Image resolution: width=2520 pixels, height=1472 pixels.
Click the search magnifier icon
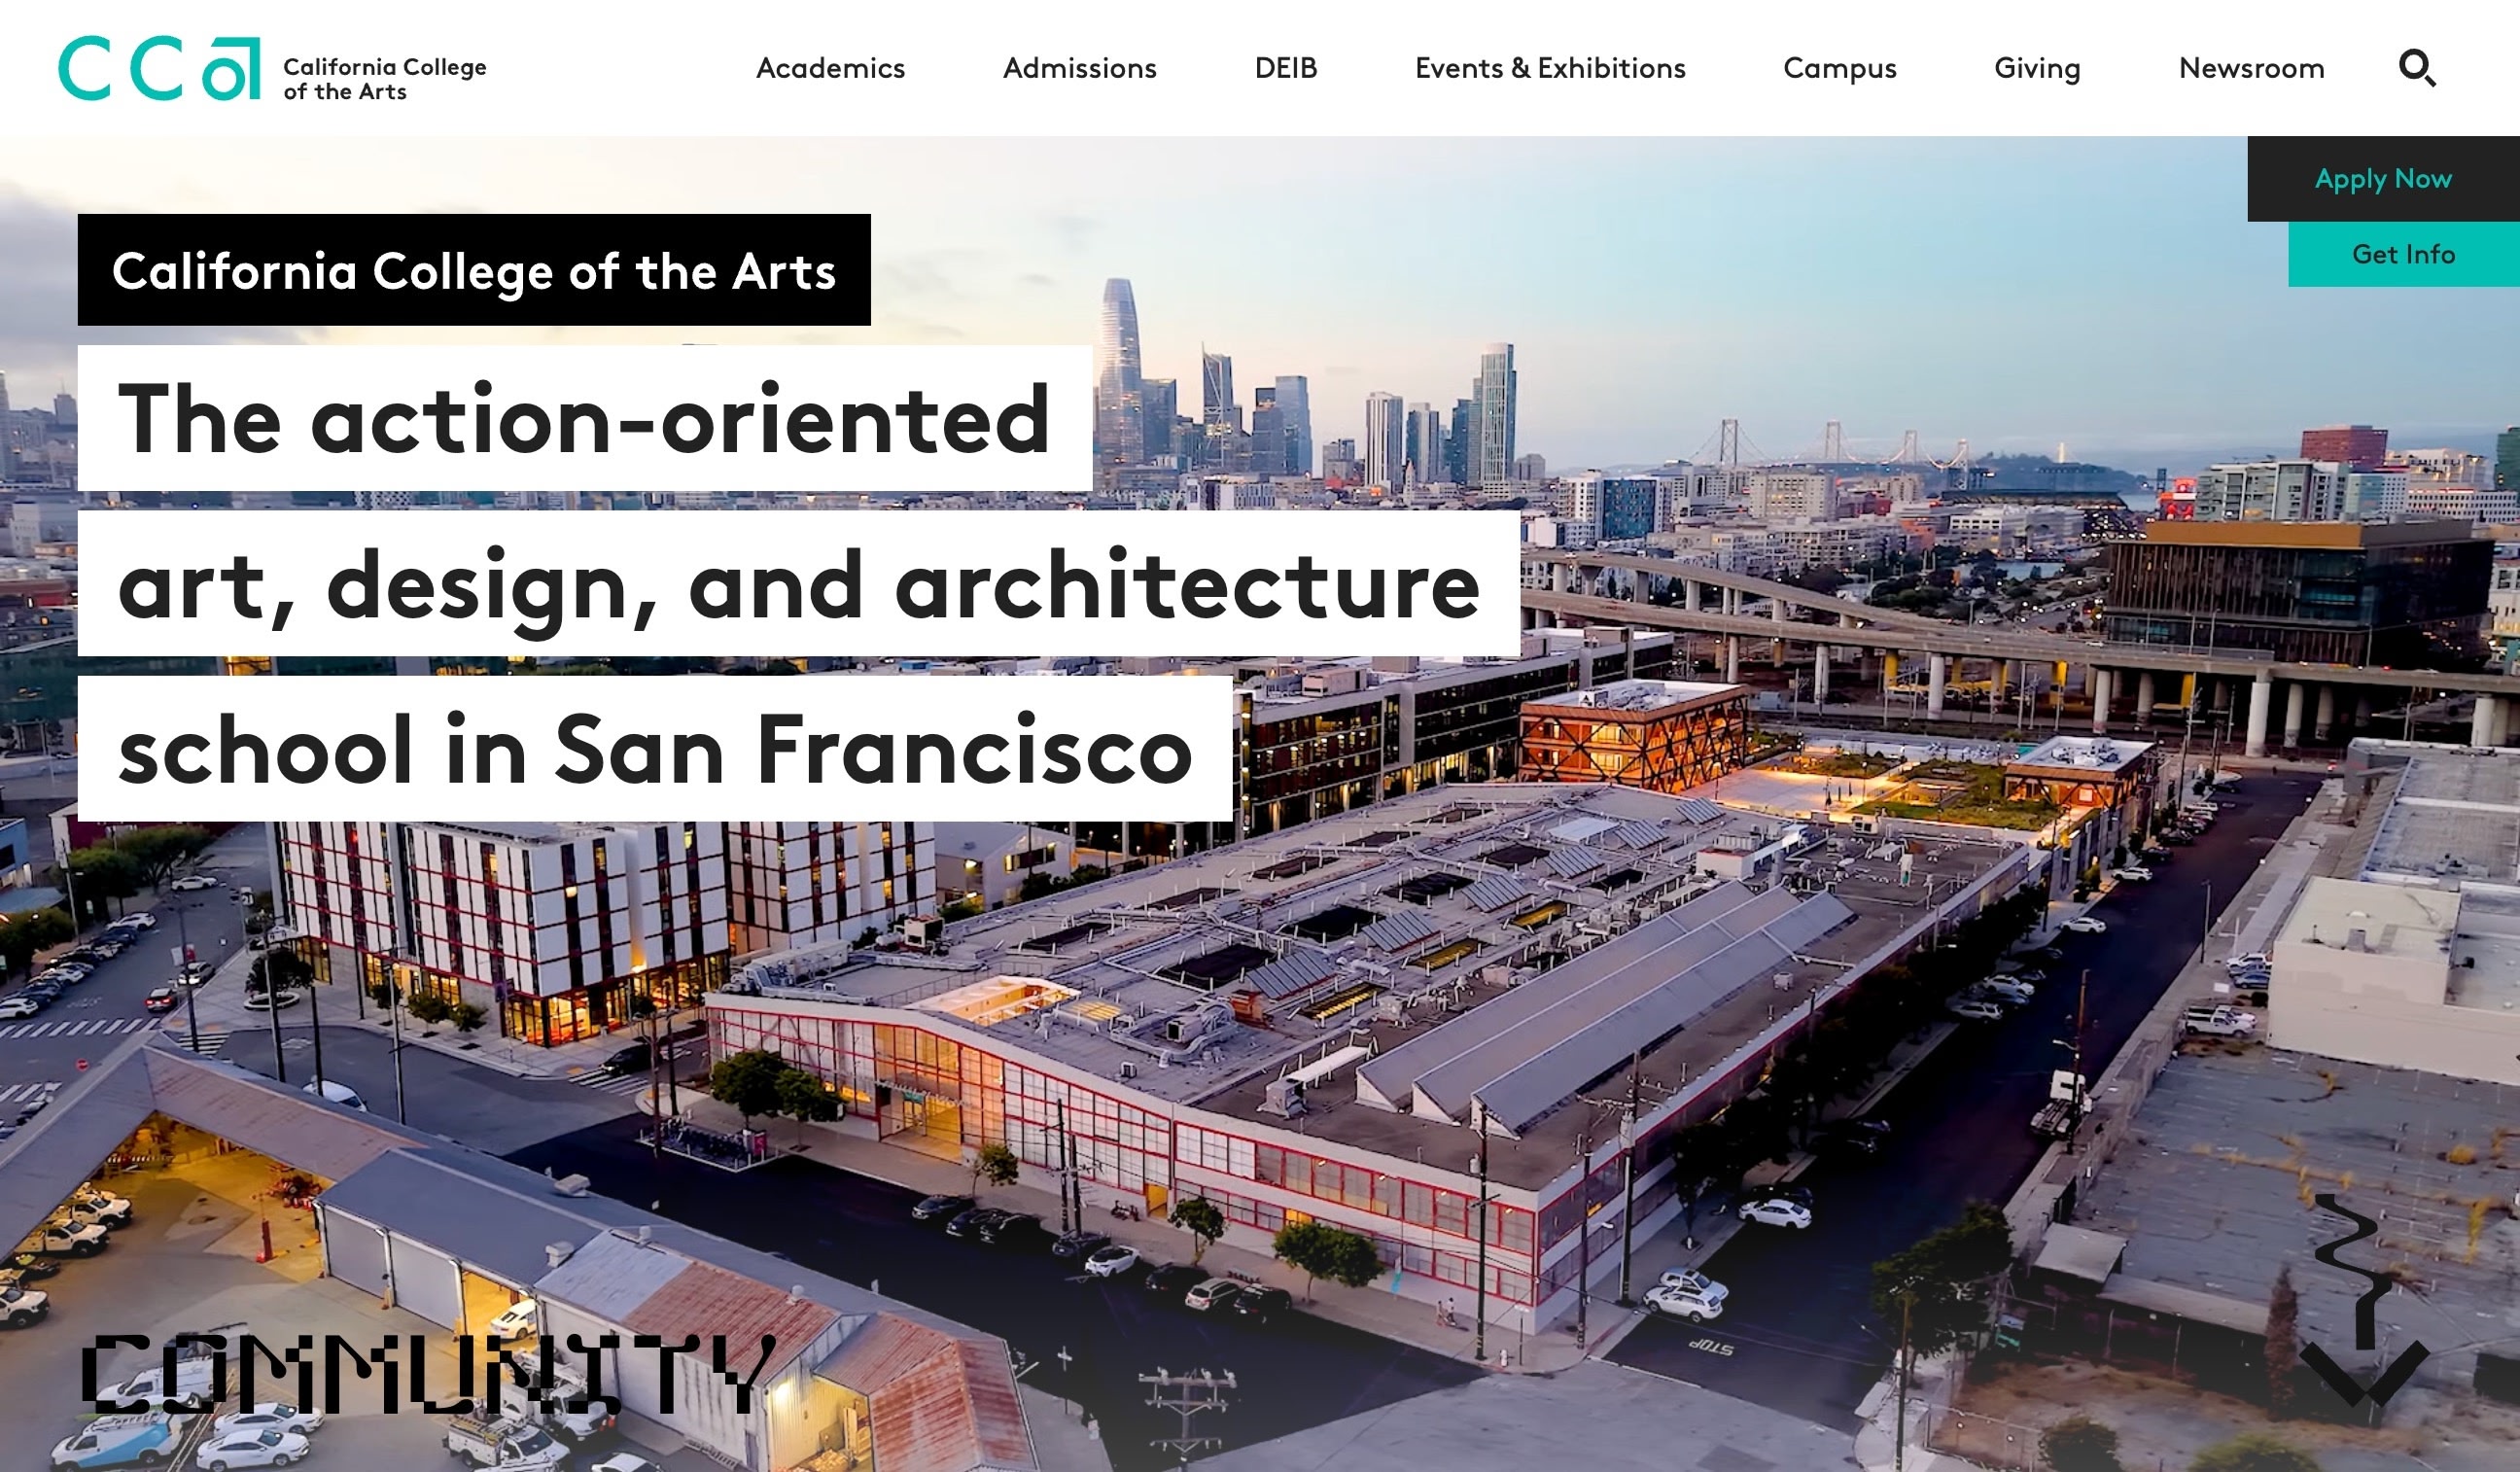[2417, 68]
